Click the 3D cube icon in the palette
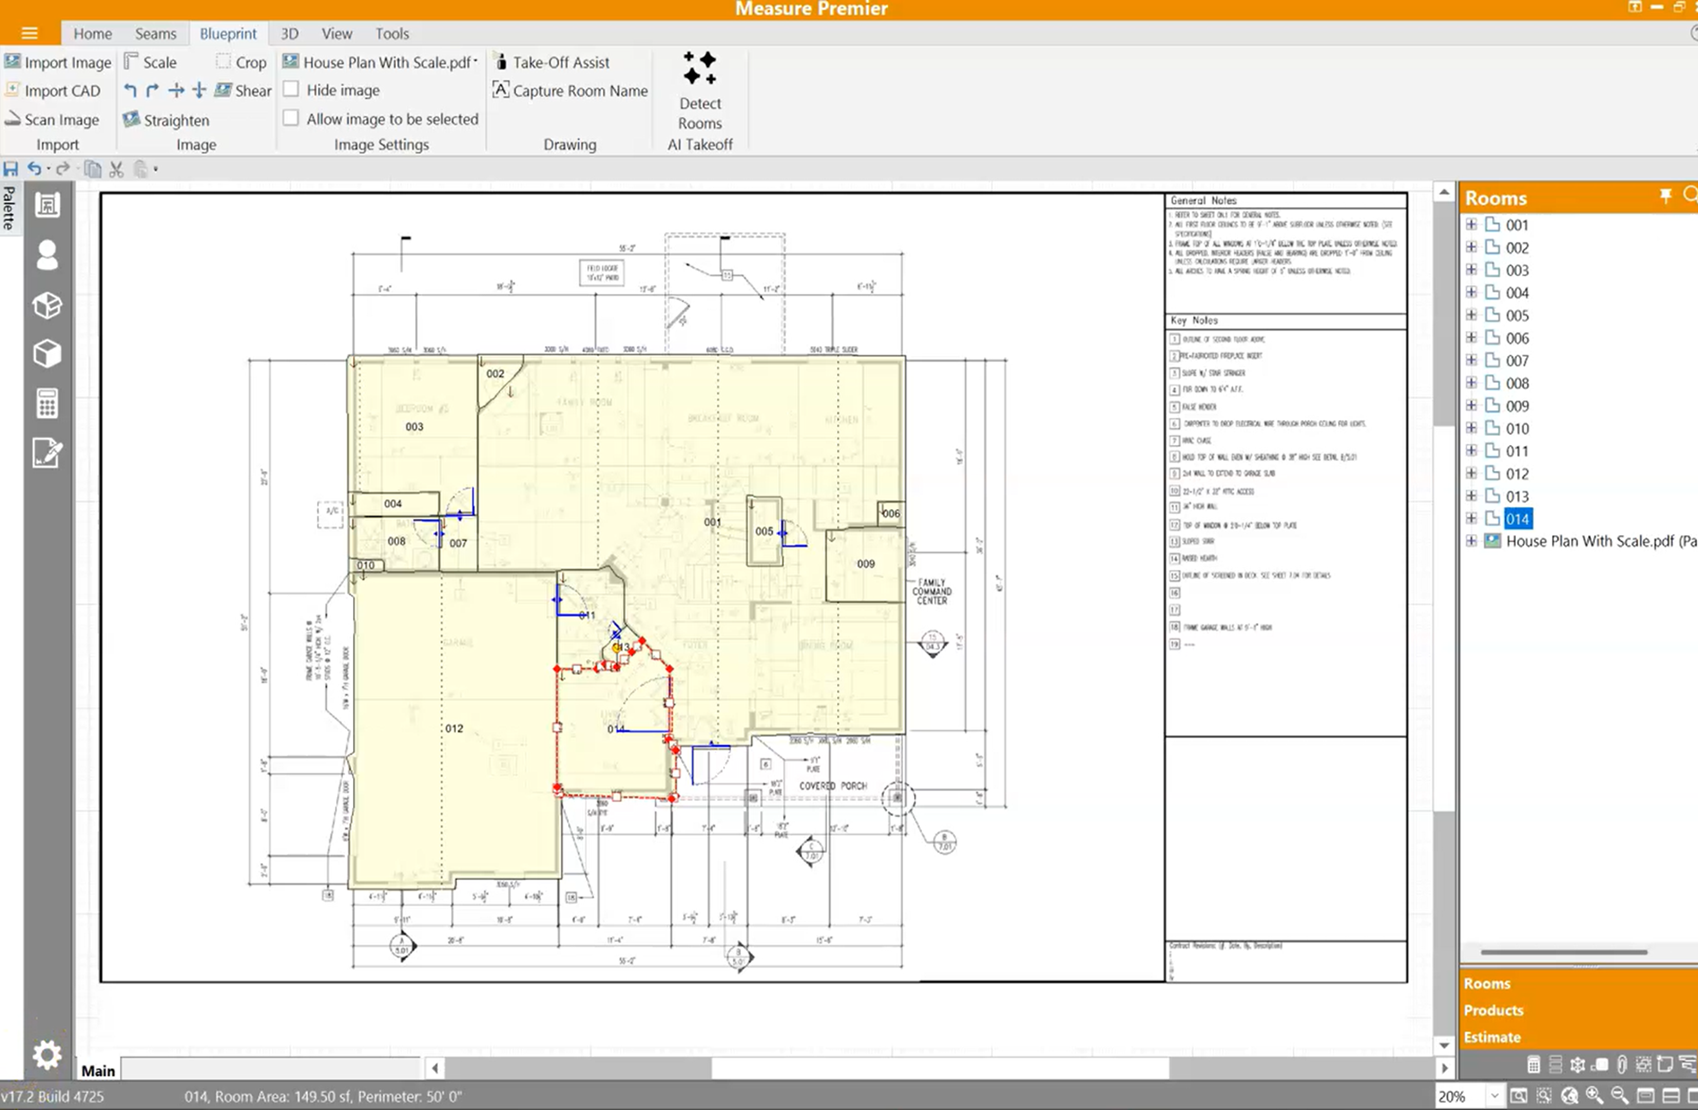Viewport: 1698px width, 1110px height. [46, 354]
